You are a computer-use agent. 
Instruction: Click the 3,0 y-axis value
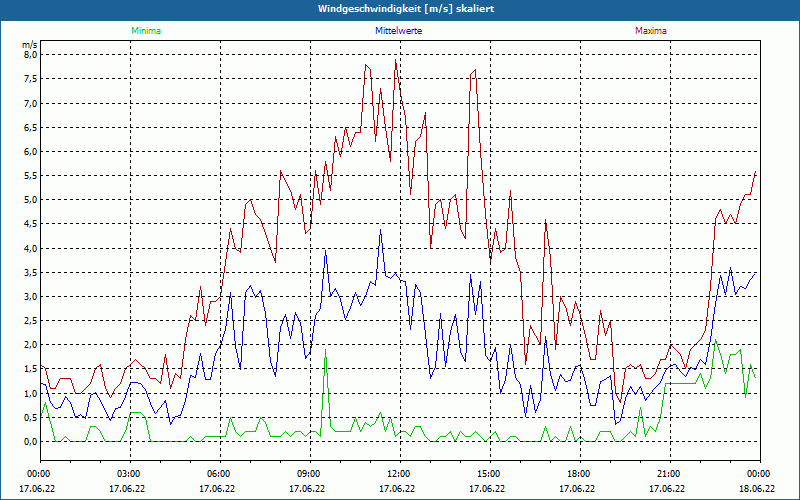click(x=30, y=297)
